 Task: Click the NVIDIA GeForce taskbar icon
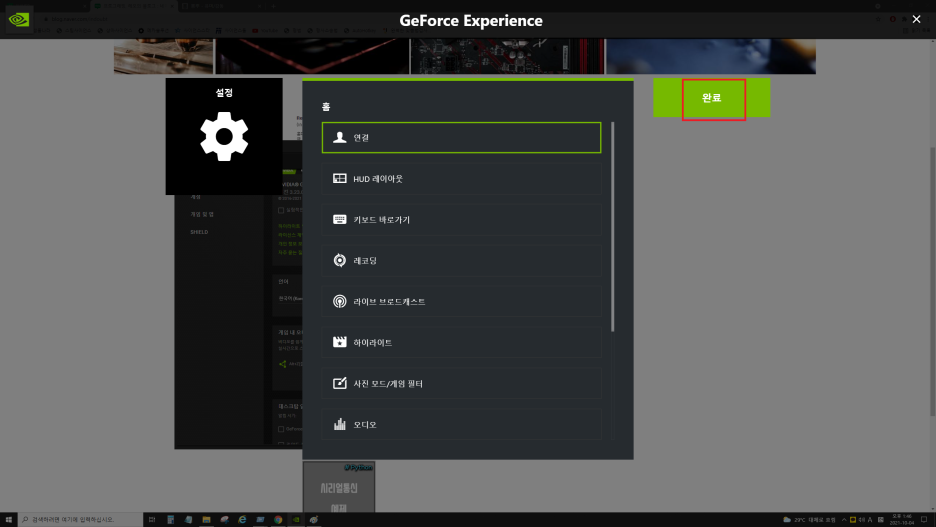point(295,520)
